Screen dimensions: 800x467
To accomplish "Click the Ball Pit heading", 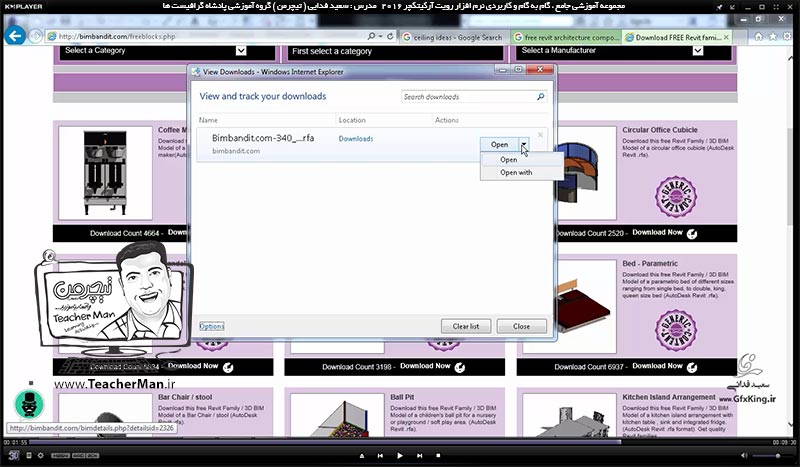I will (x=402, y=397).
